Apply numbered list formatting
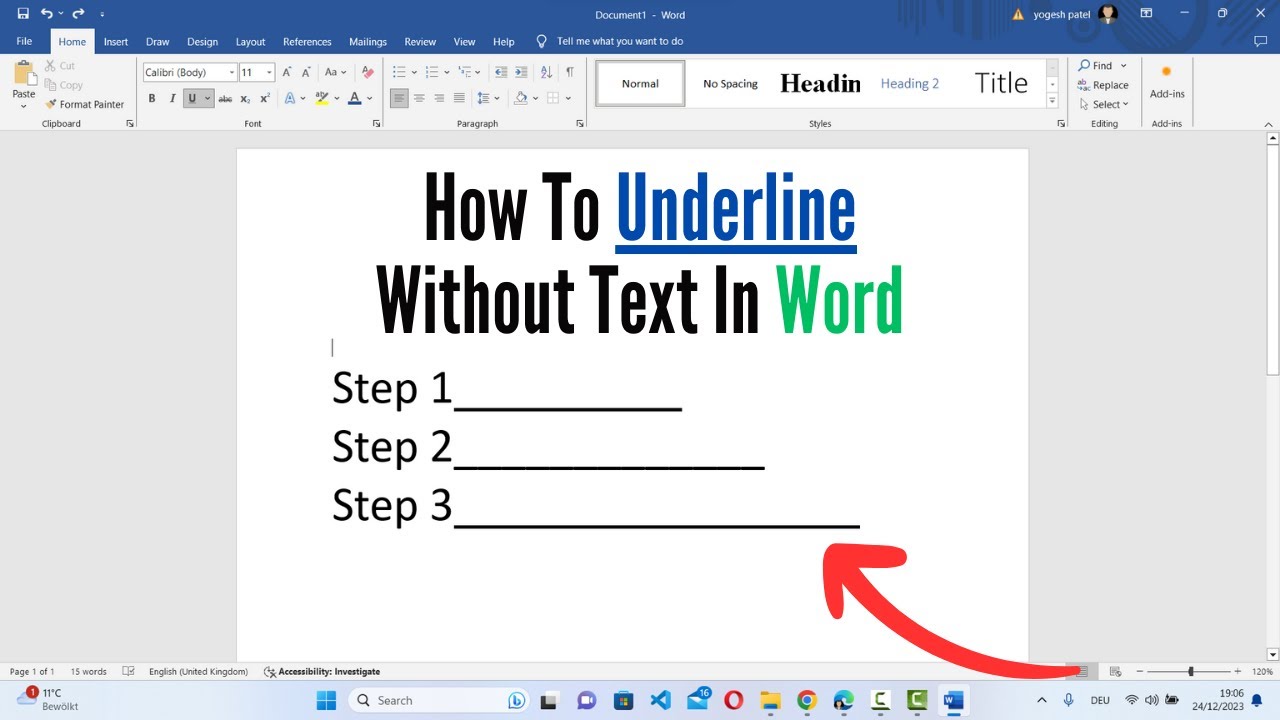Screen dimensions: 1280x720 click(431, 72)
